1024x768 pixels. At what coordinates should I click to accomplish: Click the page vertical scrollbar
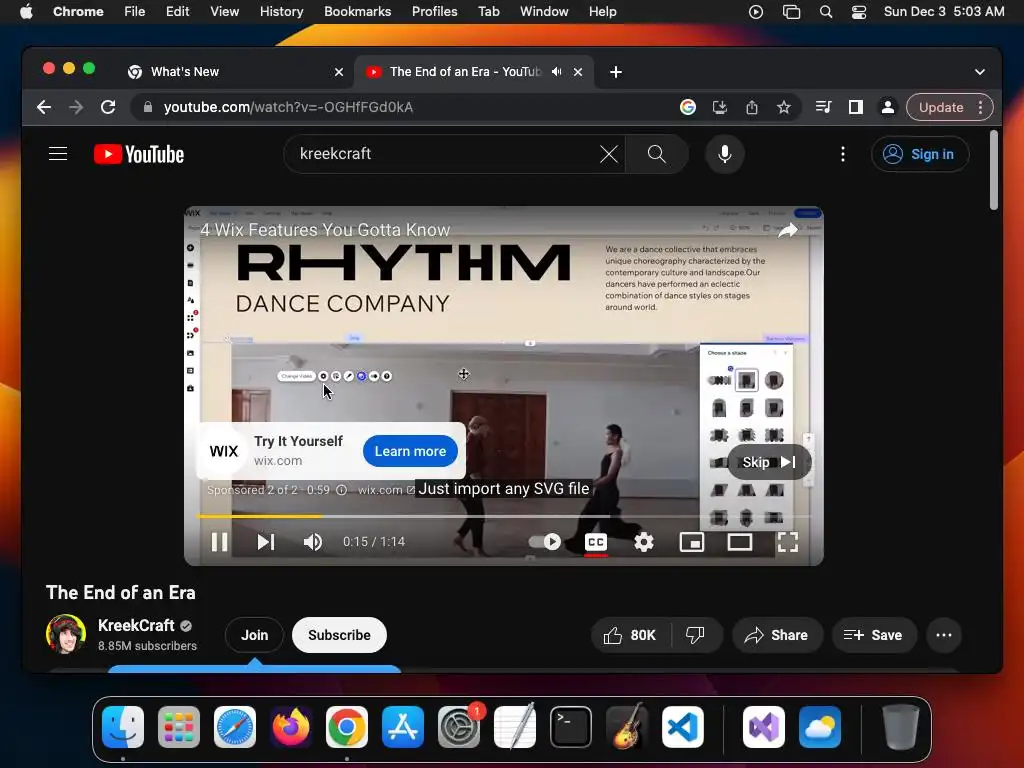point(993,170)
